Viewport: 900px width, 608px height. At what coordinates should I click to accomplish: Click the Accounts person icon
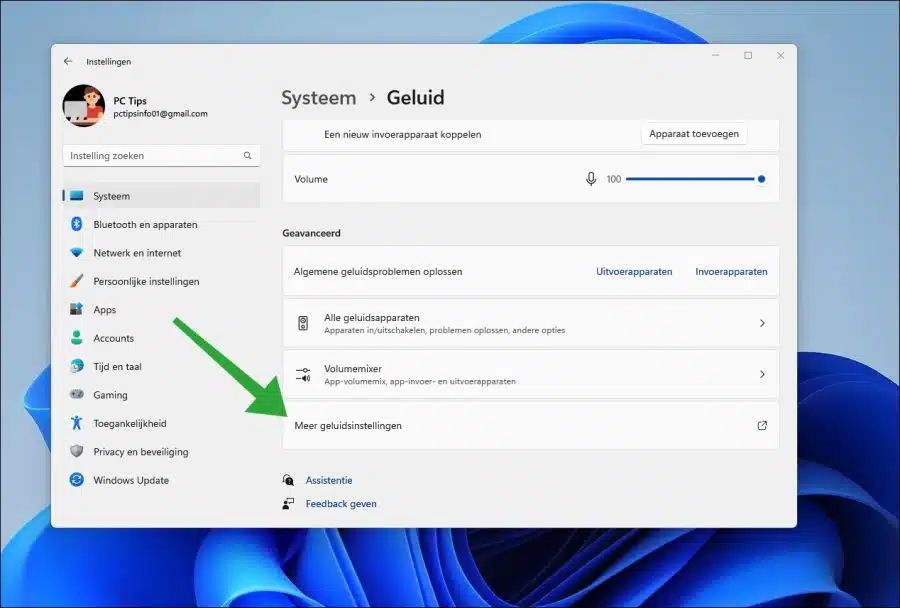pyautogui.click(x=76, y=338)
